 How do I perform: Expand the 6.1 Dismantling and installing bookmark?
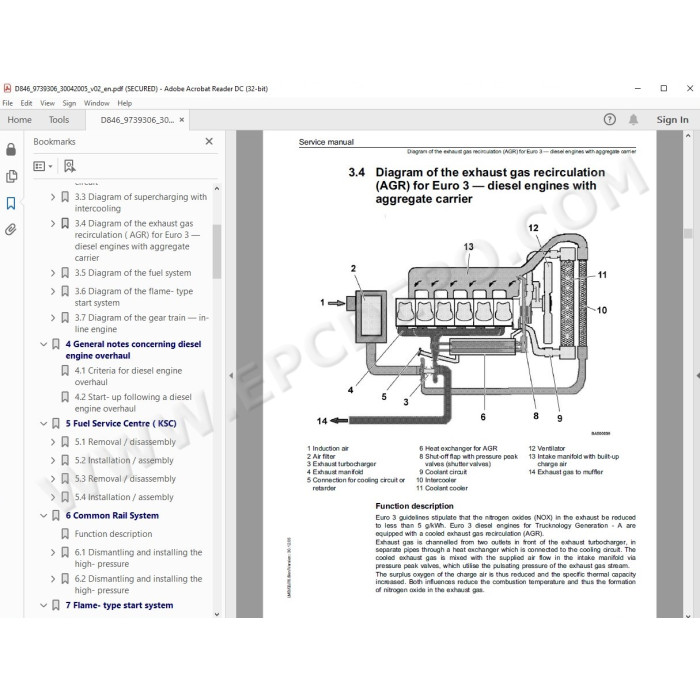53,552
